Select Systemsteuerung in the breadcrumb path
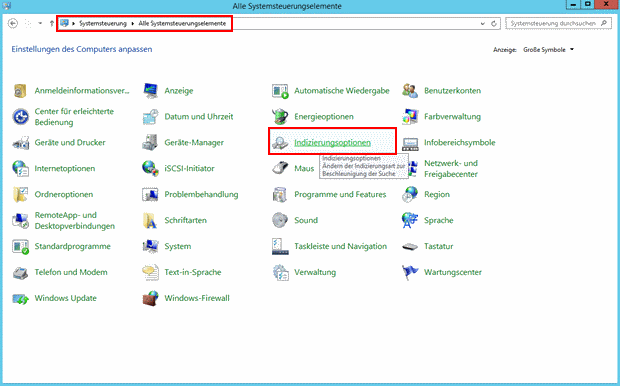The image size is (620, 386). [103, 24]
